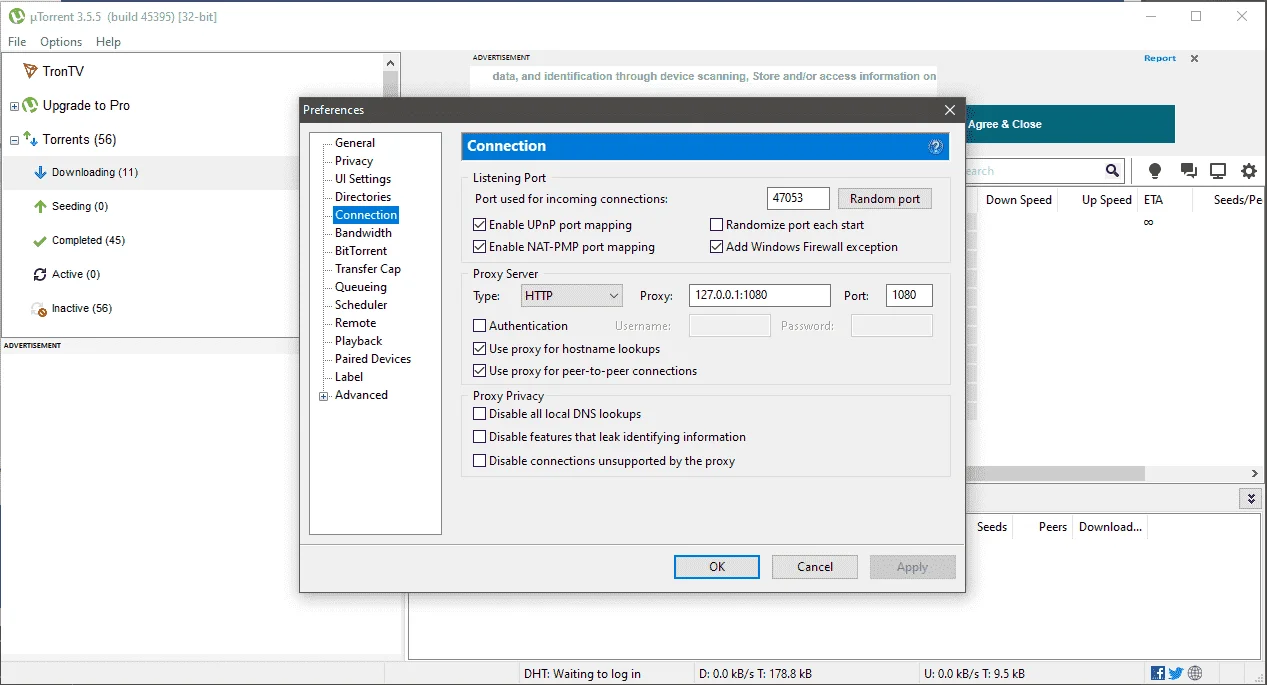Expand the Advanced tree node
1267x685 pixels.
(323, 396)
